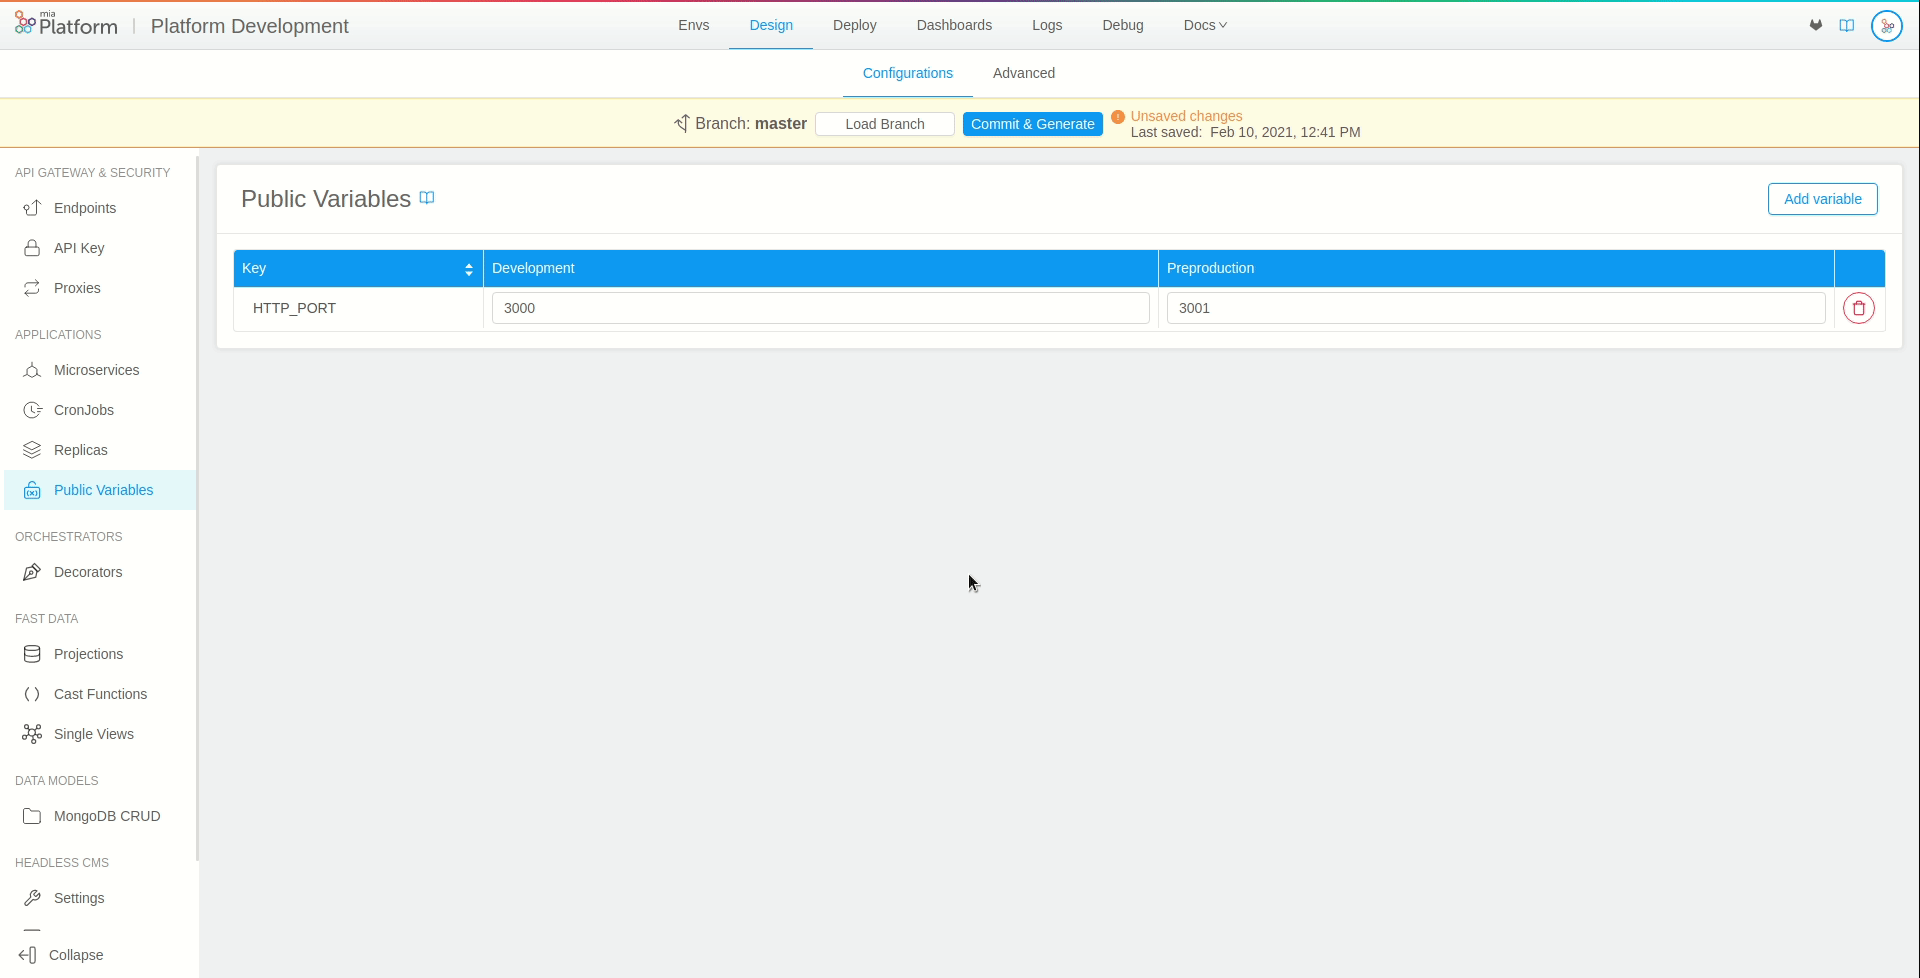
Task: Expand the Docs dropdown menu
Action: pos(1204,25)
